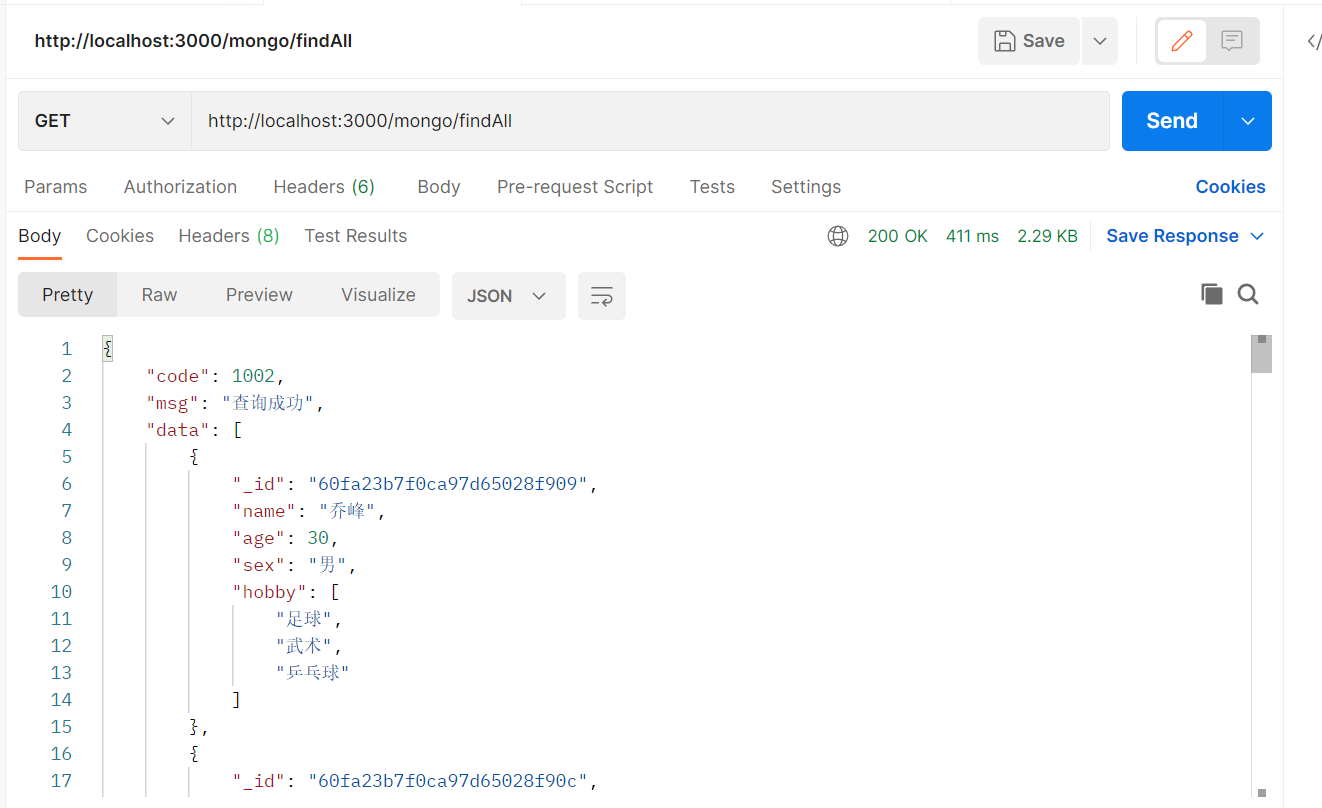Switch response view to Preview
1322x808 pixels.
point(259,295)
